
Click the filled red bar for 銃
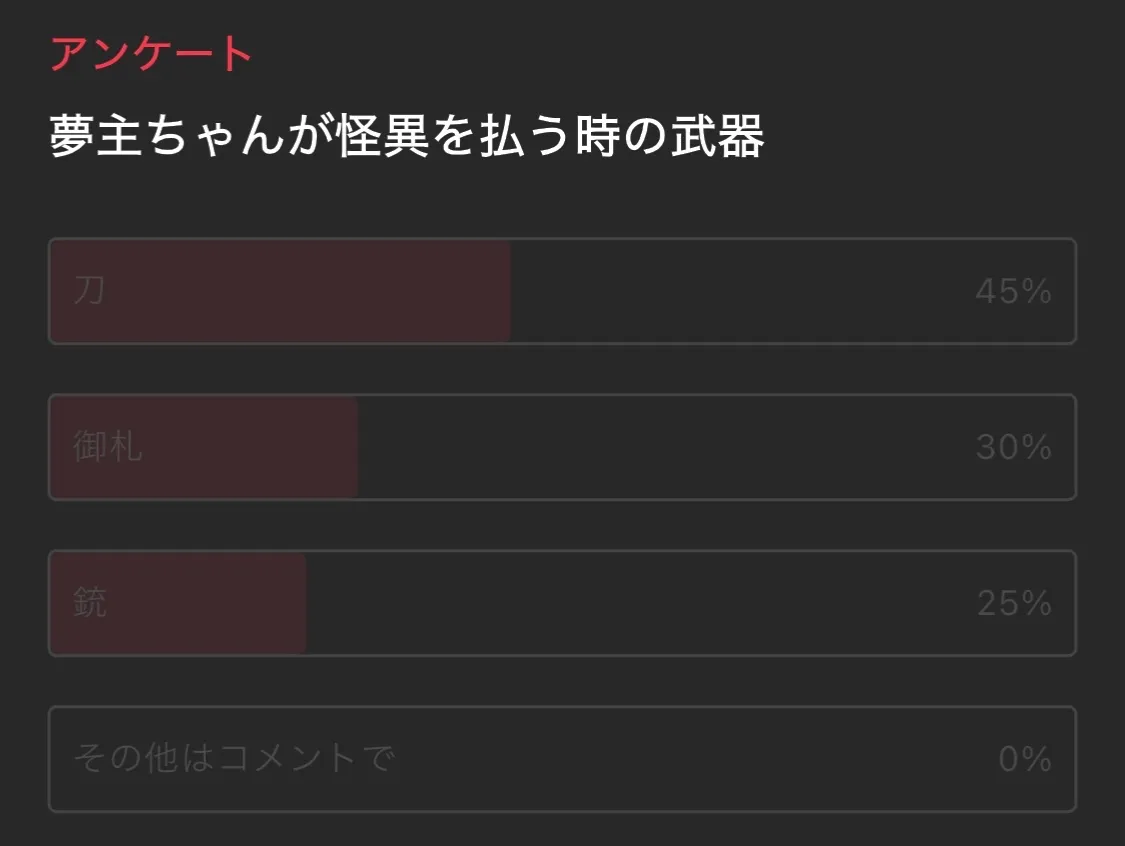(200, 603)
